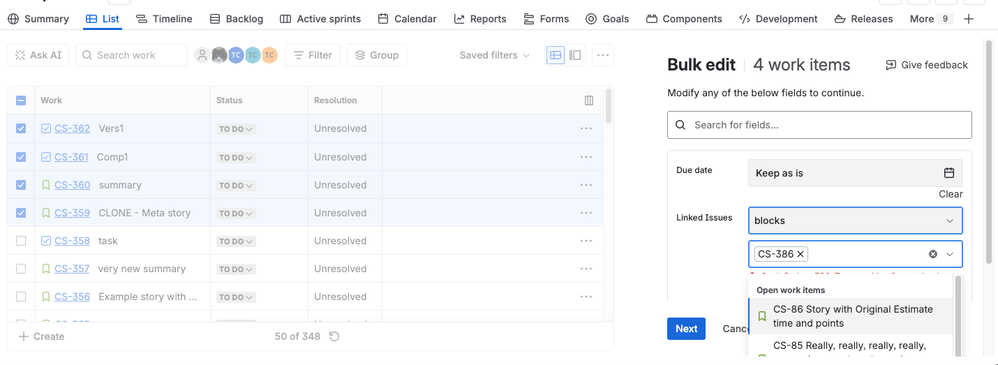This screenshot has width=998, height=365.
Task: Open the CS-361 work item link
Action: coord(71,157)
